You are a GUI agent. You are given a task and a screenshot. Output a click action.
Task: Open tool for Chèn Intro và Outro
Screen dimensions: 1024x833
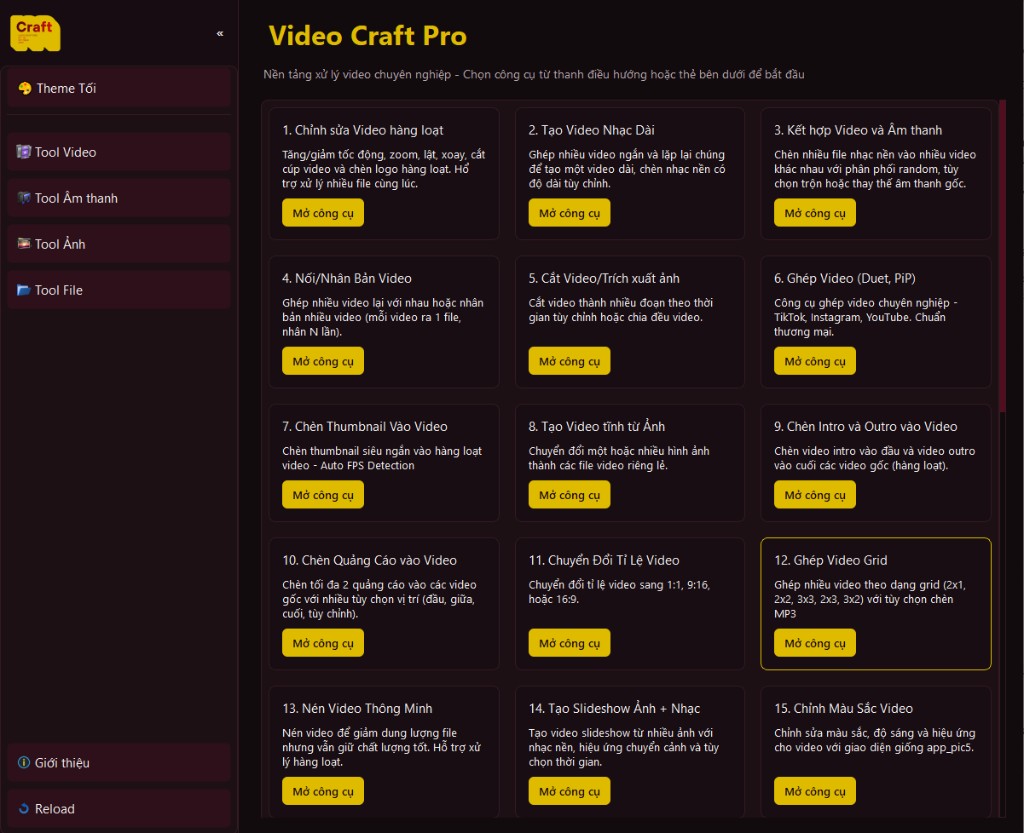814,495
